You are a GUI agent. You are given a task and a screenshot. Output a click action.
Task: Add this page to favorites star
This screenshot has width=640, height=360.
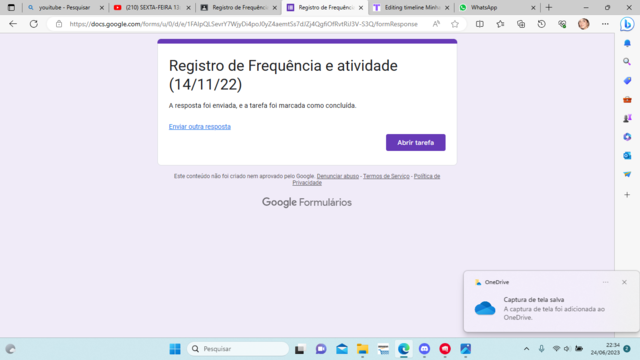tap(455, 24)
